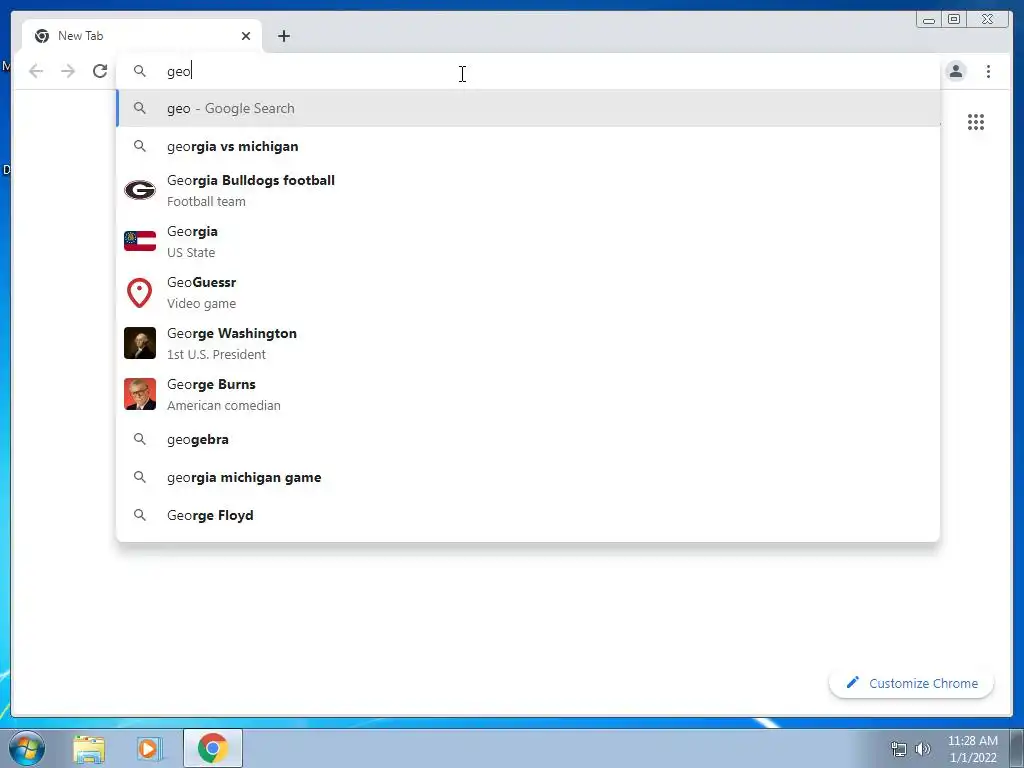The height and width of the screenshot is (768, 1024).
Task: Minimize the Chrome window
Action: pyautogui.click(x=929, y=20)
